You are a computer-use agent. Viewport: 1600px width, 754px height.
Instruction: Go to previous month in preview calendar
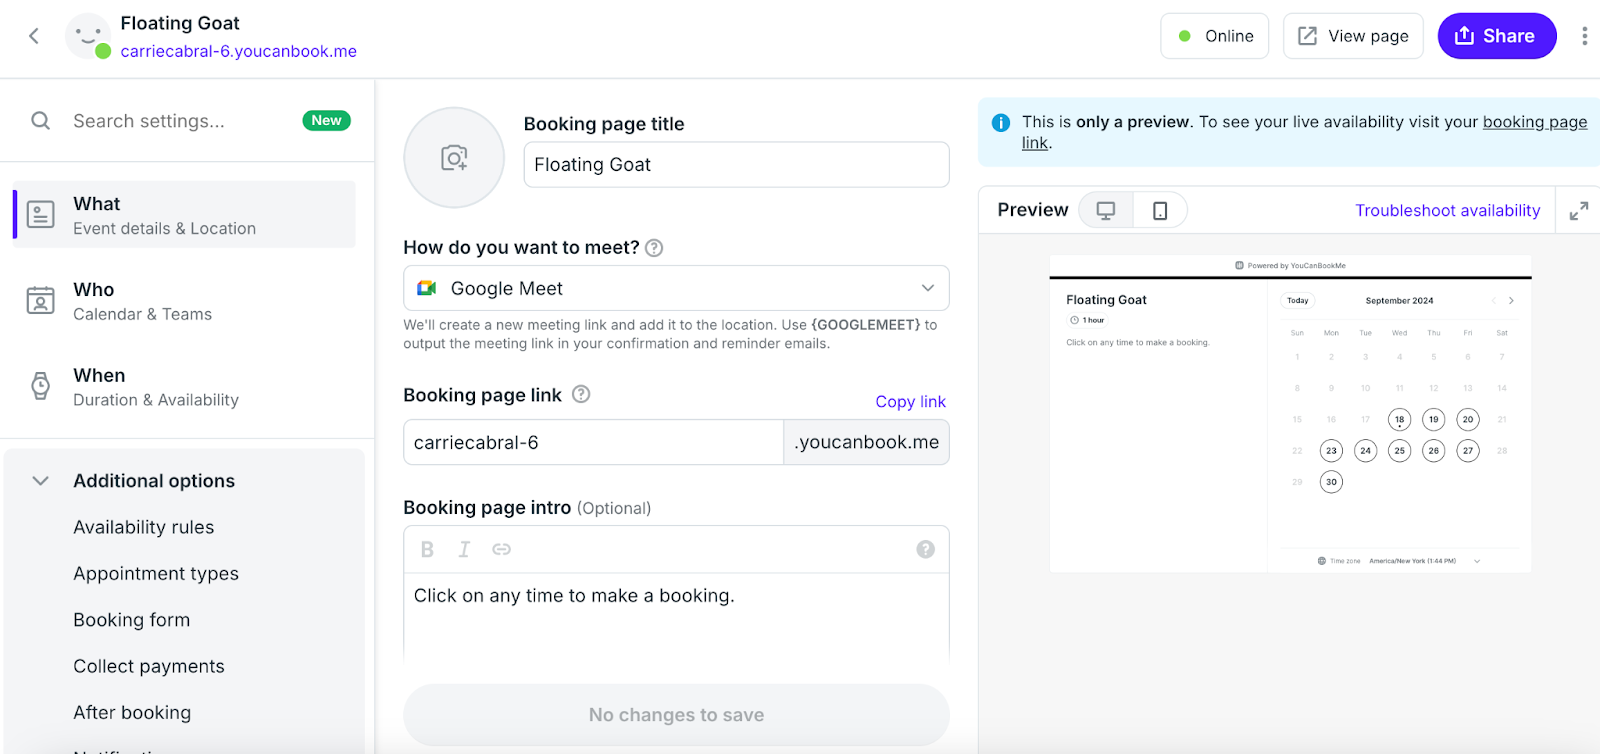[1494, 300]
